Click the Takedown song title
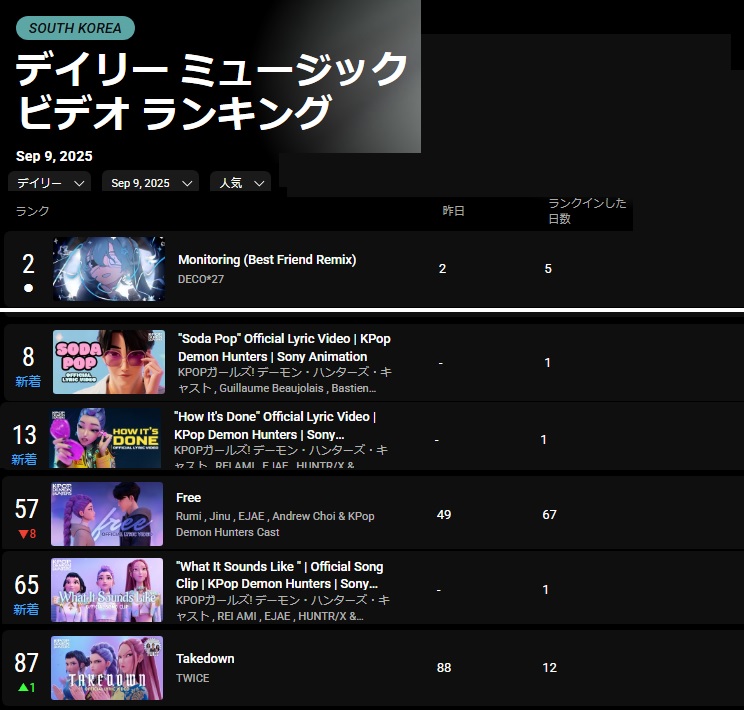 click(x=205, y=659)
